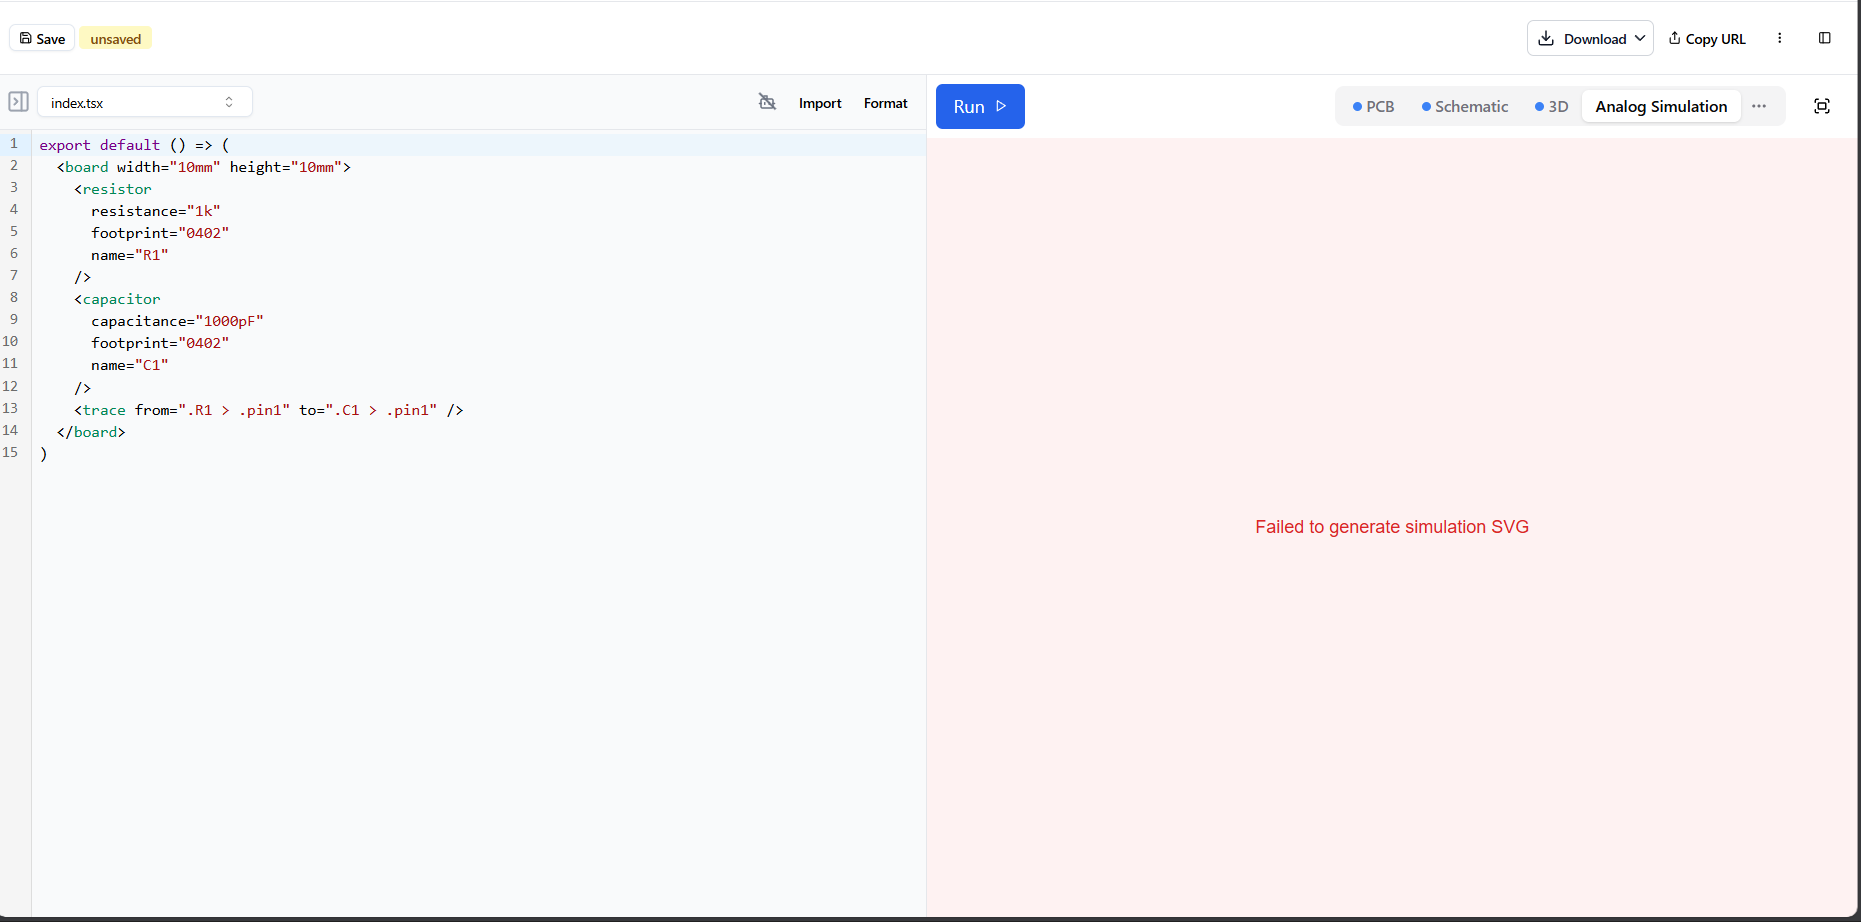
Task: Select the Analog Simulation tab
Action: (1661, 106)
